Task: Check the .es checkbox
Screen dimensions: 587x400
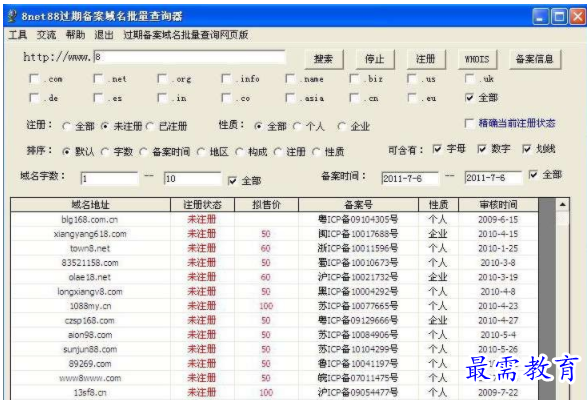Action: pos(98,98)
